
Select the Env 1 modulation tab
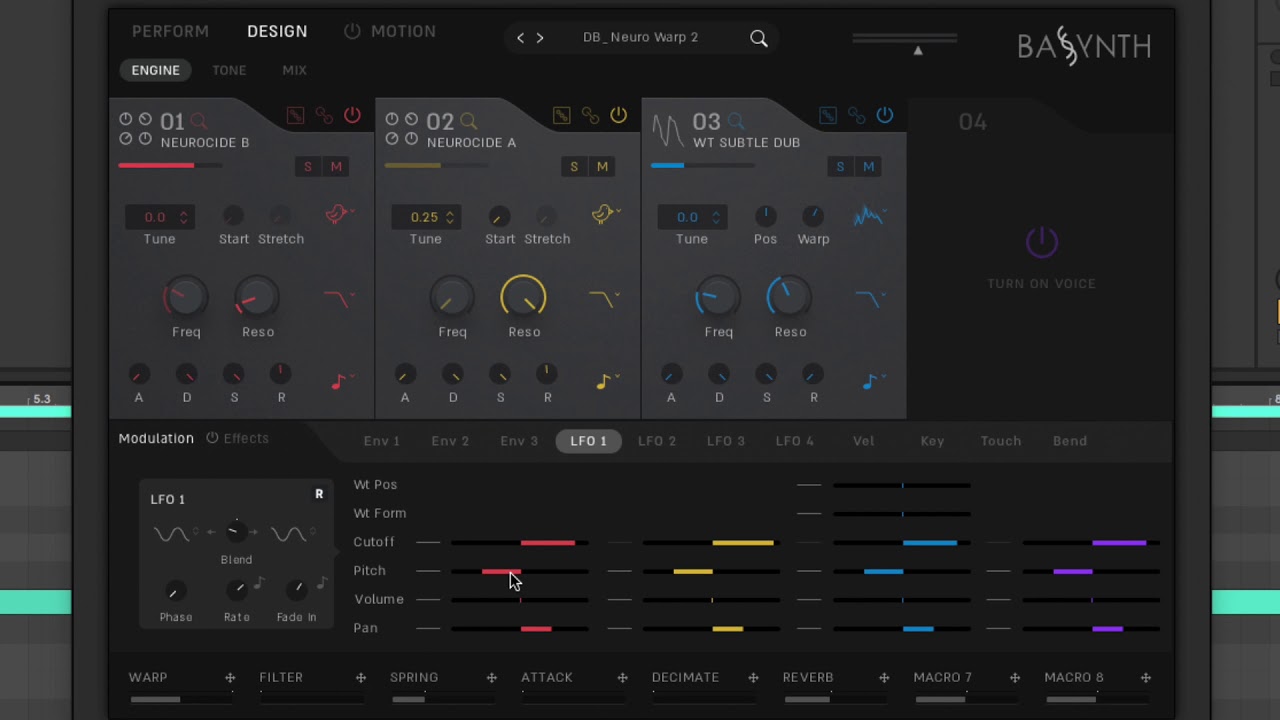tap(382, 441)
